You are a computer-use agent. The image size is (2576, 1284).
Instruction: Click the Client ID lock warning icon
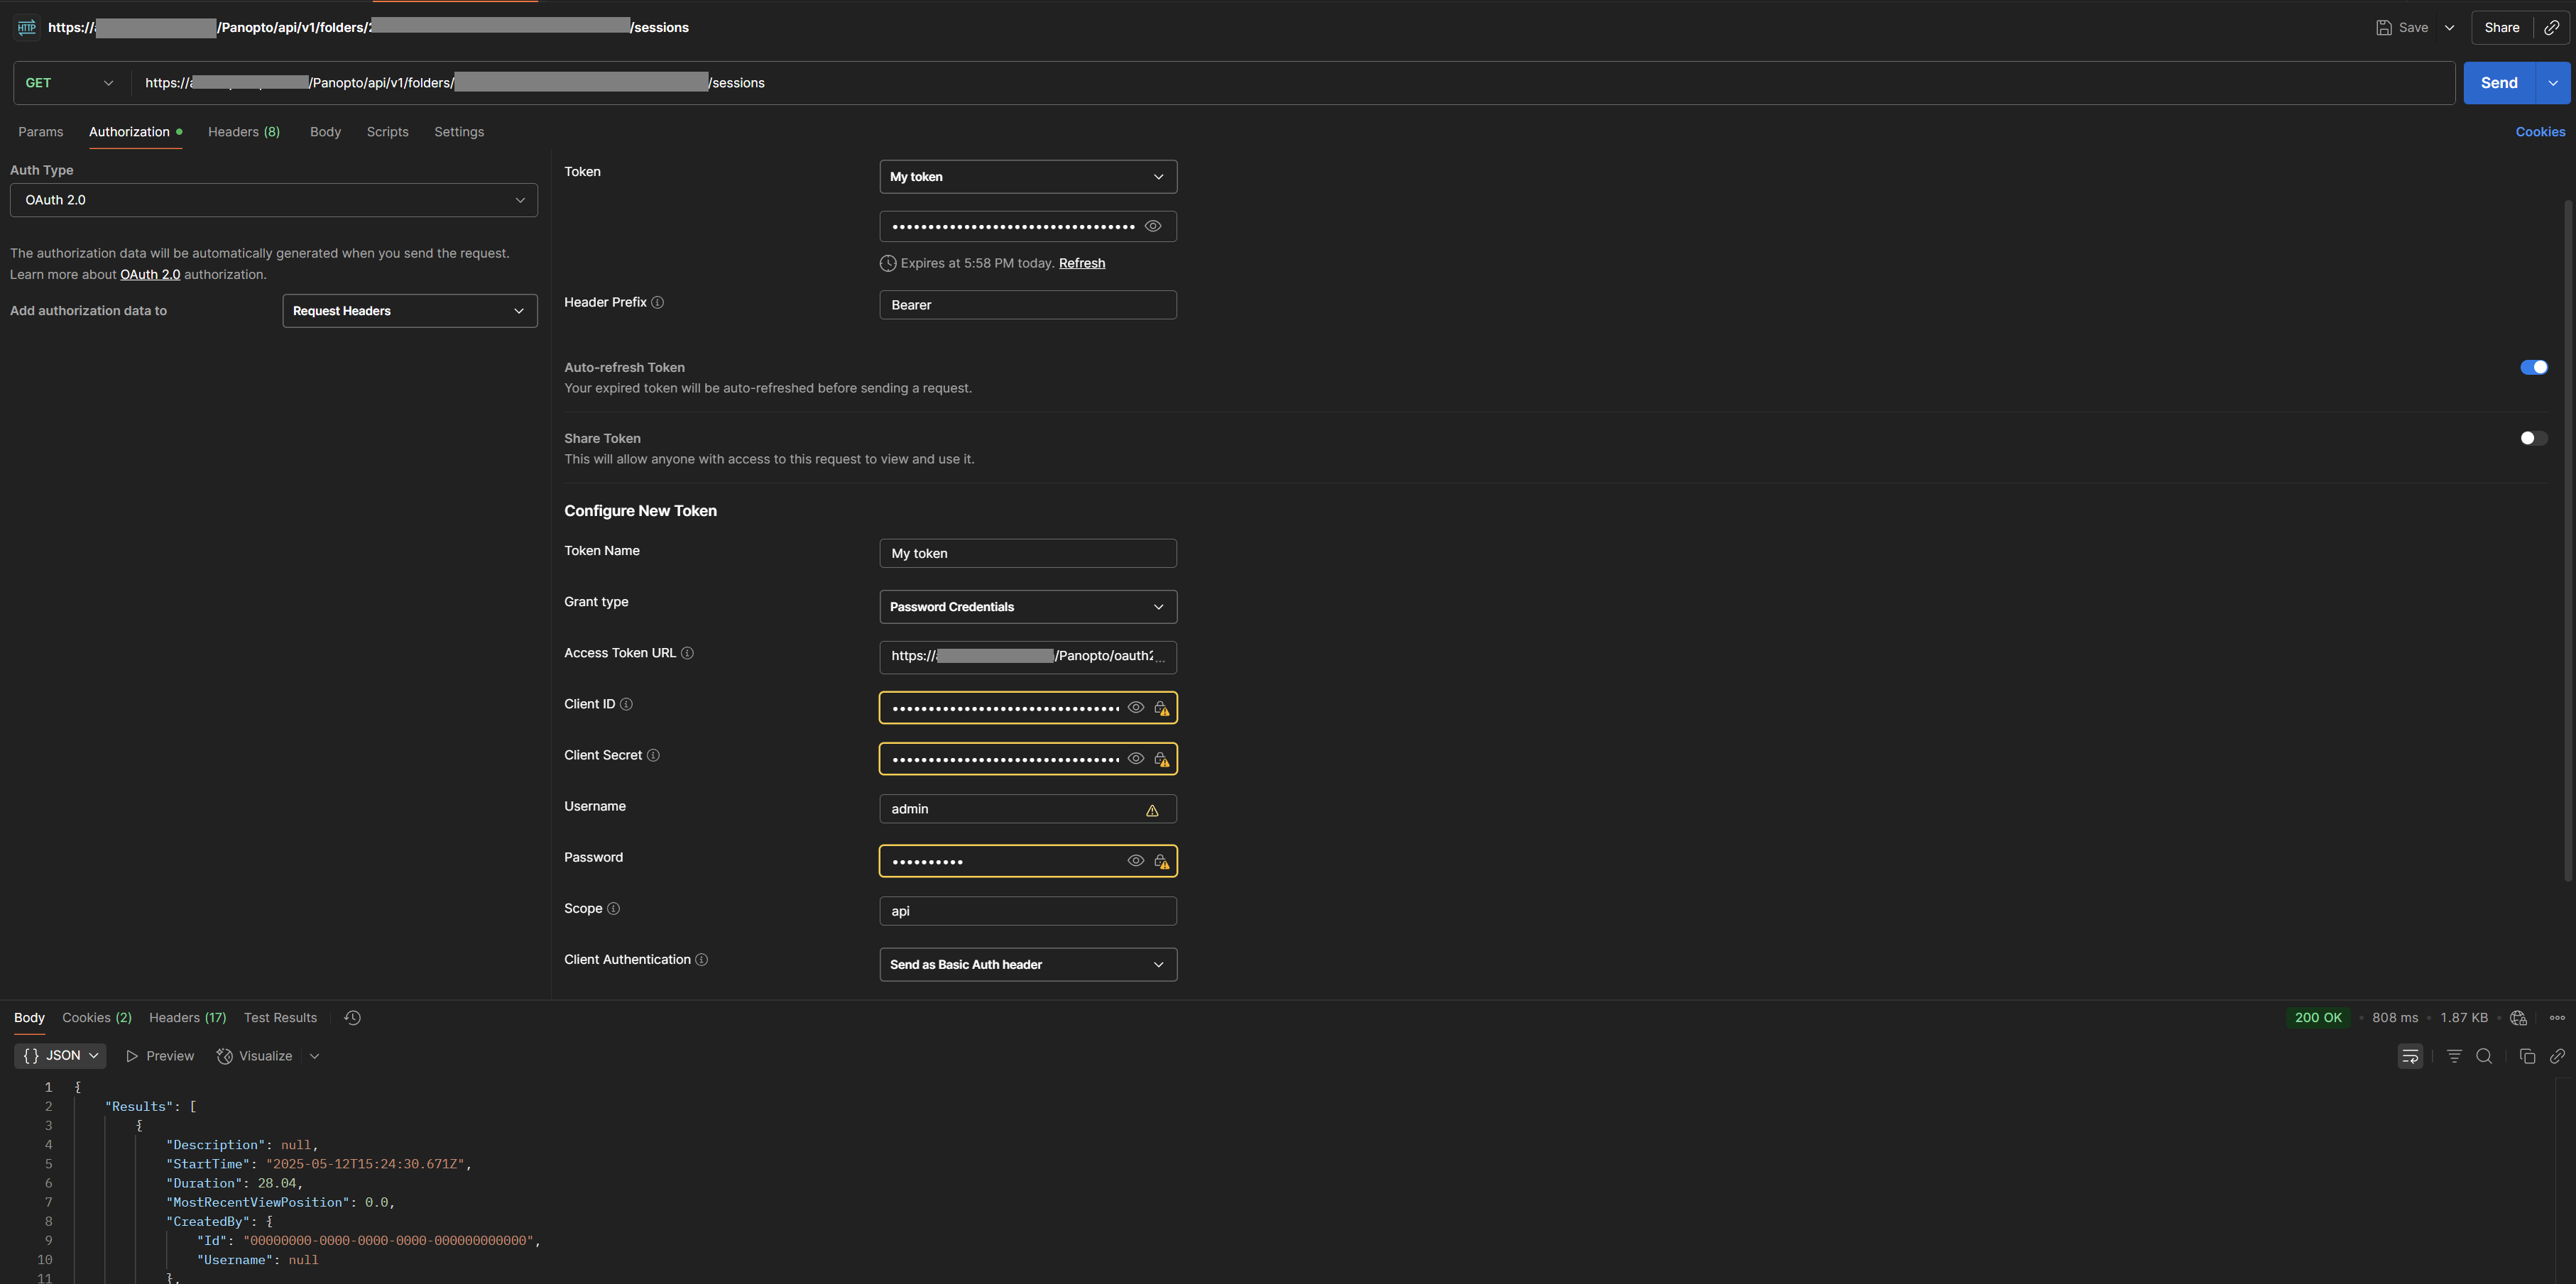click(1162, 708)
